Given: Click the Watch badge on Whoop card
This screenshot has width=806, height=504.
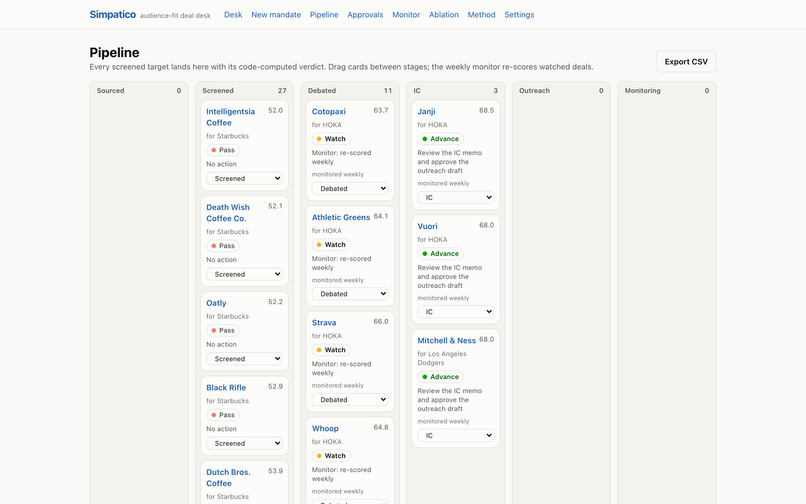Looking at the screenshot, I should [331, 456].
